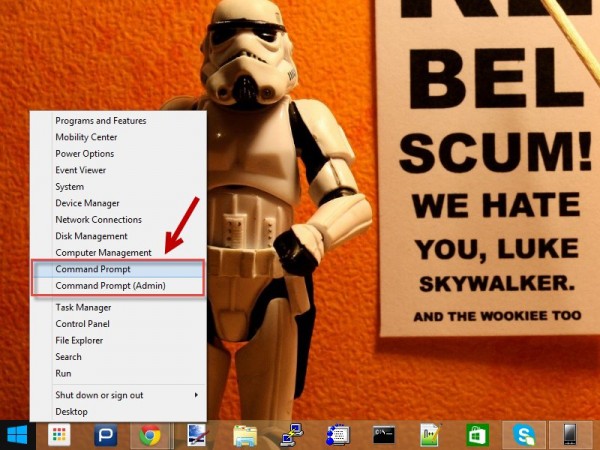Select Programs and Features from menu
600x450 pixels.
click(x=101, y=121)
